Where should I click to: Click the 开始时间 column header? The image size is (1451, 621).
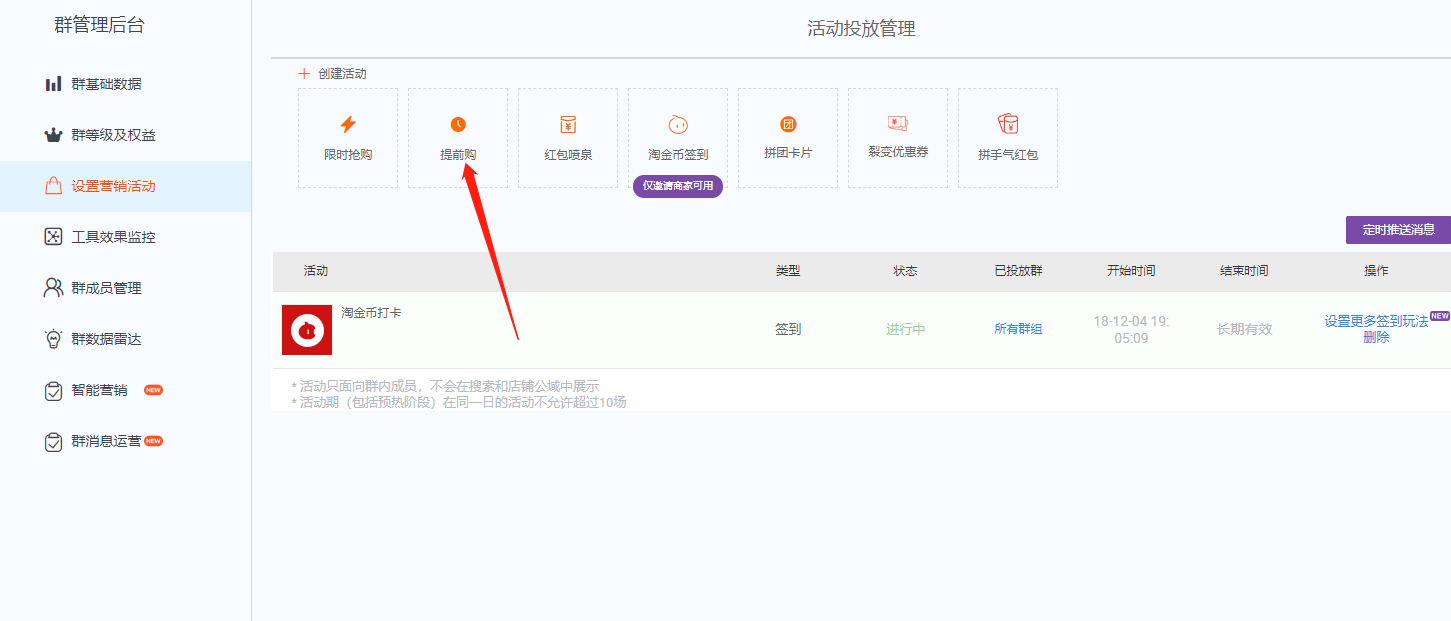(1131, 271)
